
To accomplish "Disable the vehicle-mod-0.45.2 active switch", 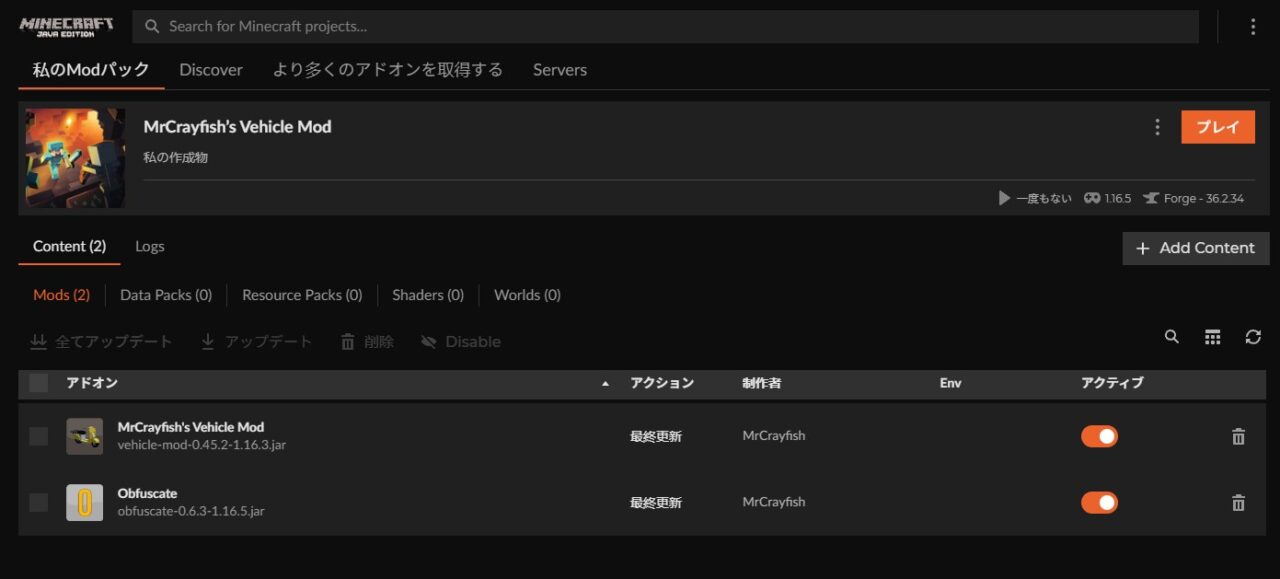I will [x=1099, y=436].
